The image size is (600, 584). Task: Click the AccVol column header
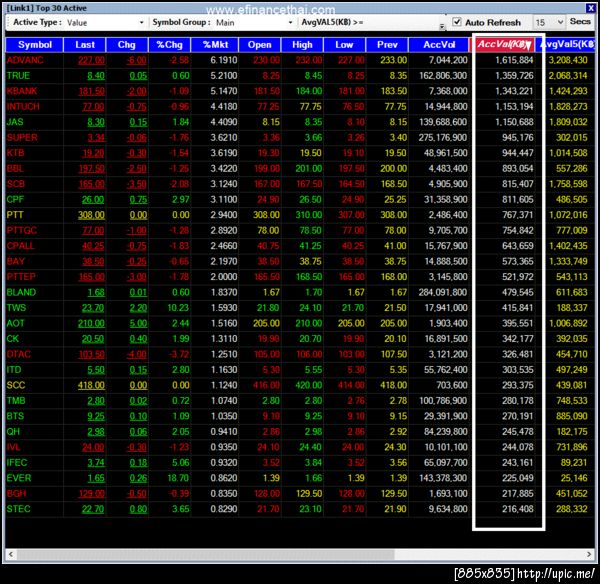tap(439, 45)
